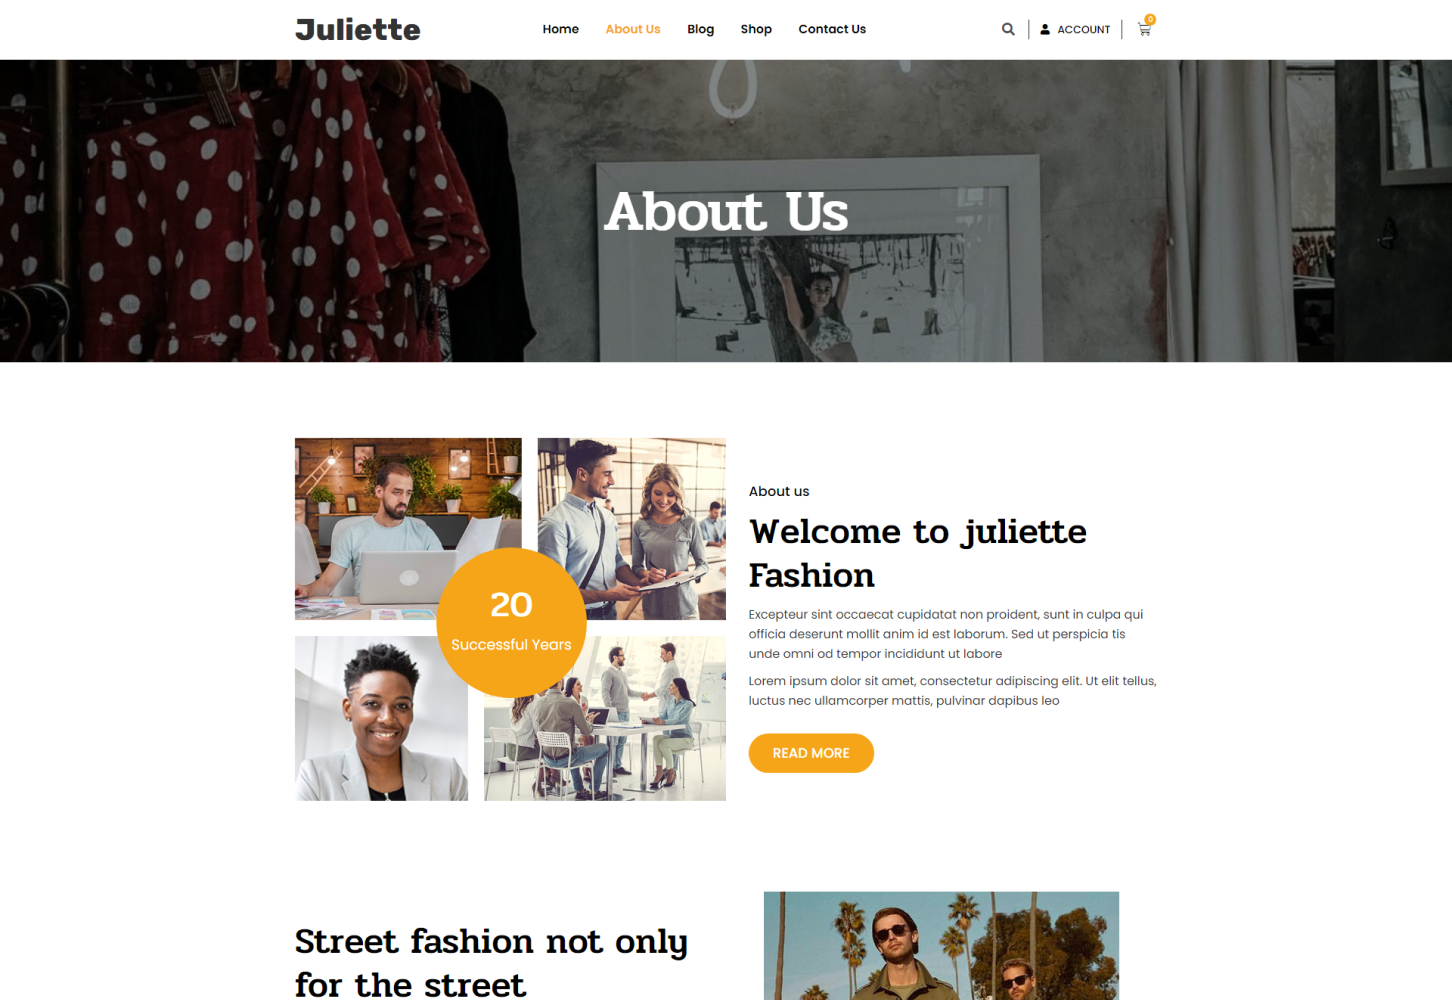Navigate to the Shop page
The width and height of the screenshot is (1452, 1000).
pyautogui.click(x=756, y=29)
